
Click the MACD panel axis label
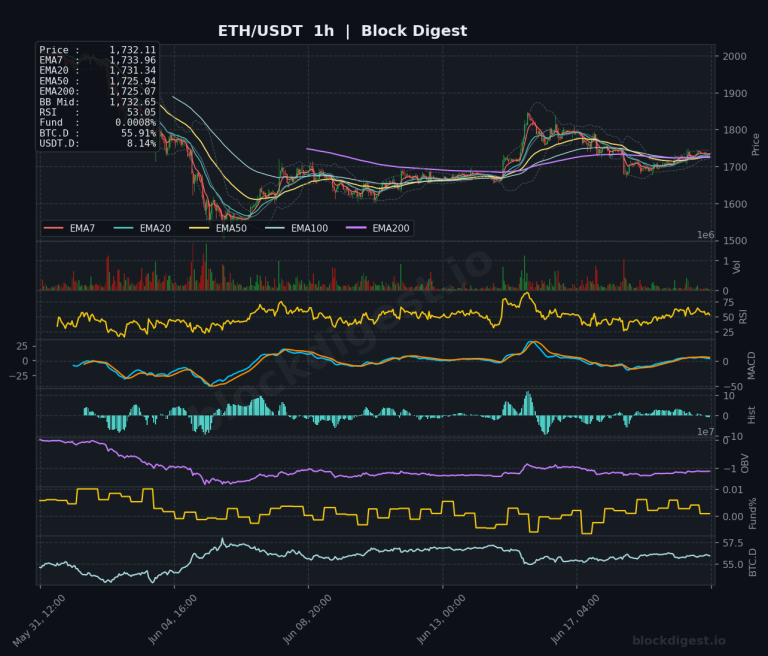(x=751, y=365)
